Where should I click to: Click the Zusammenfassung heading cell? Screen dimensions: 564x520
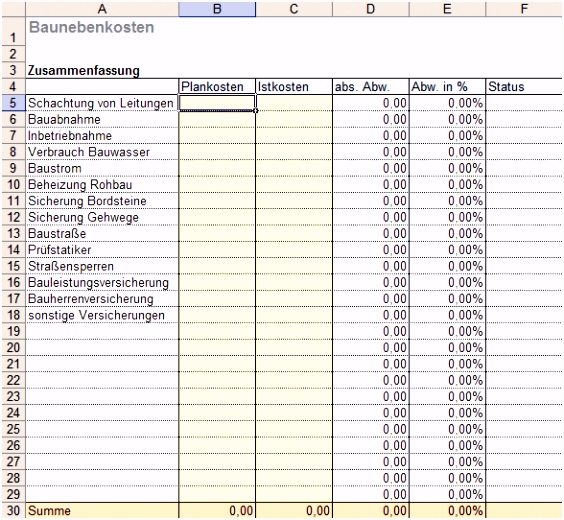pyautogui.click(x=102, y=70)
